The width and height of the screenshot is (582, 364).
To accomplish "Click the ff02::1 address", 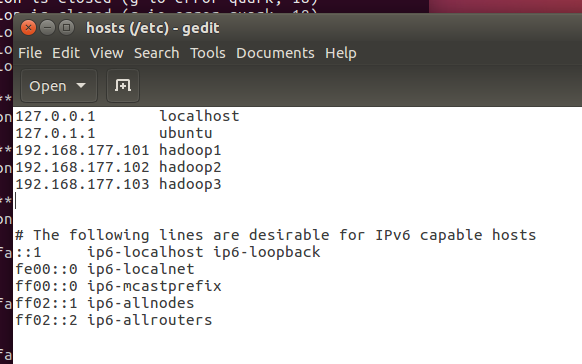I will click(46, 304).
